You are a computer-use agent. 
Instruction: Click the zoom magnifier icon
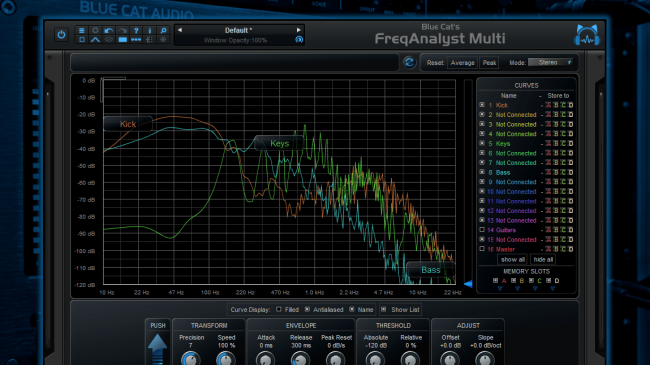(x=163, y=30)
